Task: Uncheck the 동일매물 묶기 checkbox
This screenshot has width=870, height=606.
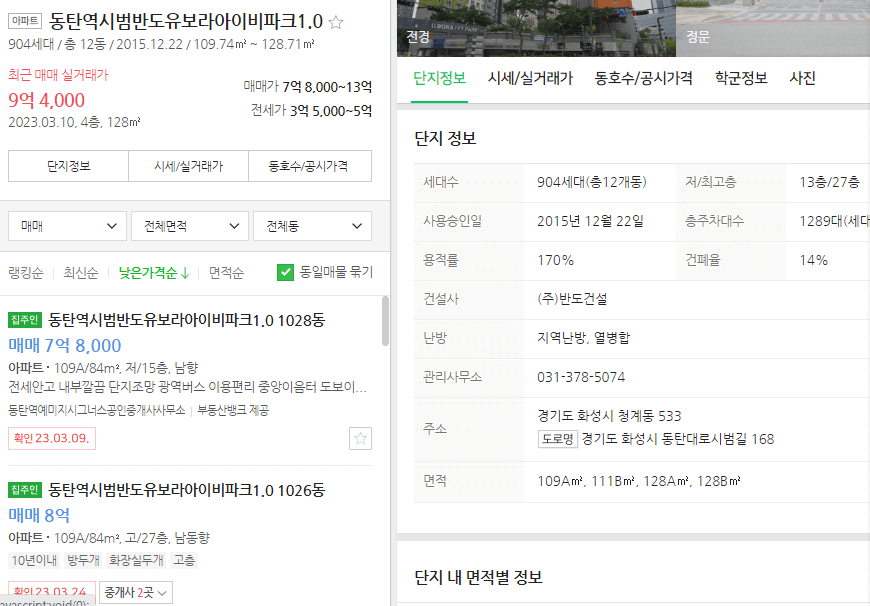Action: click(x=285, y=269)
